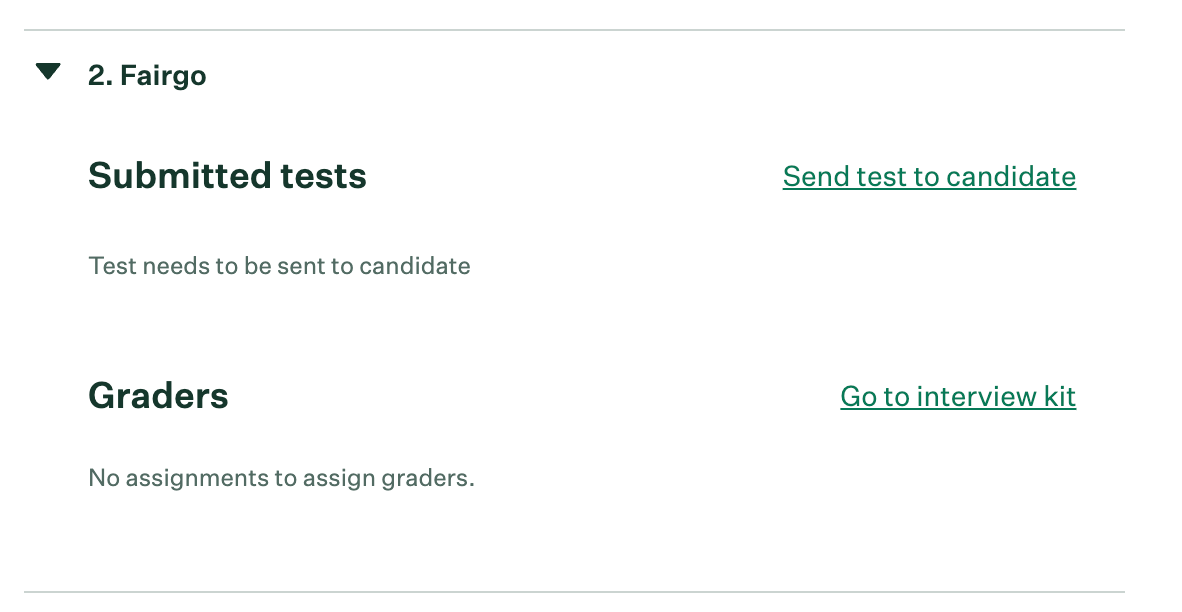Click the word "Fairgo" in the header
Image resolution: width=1182 pixels, height=612 pixels.
coord(163,76)
